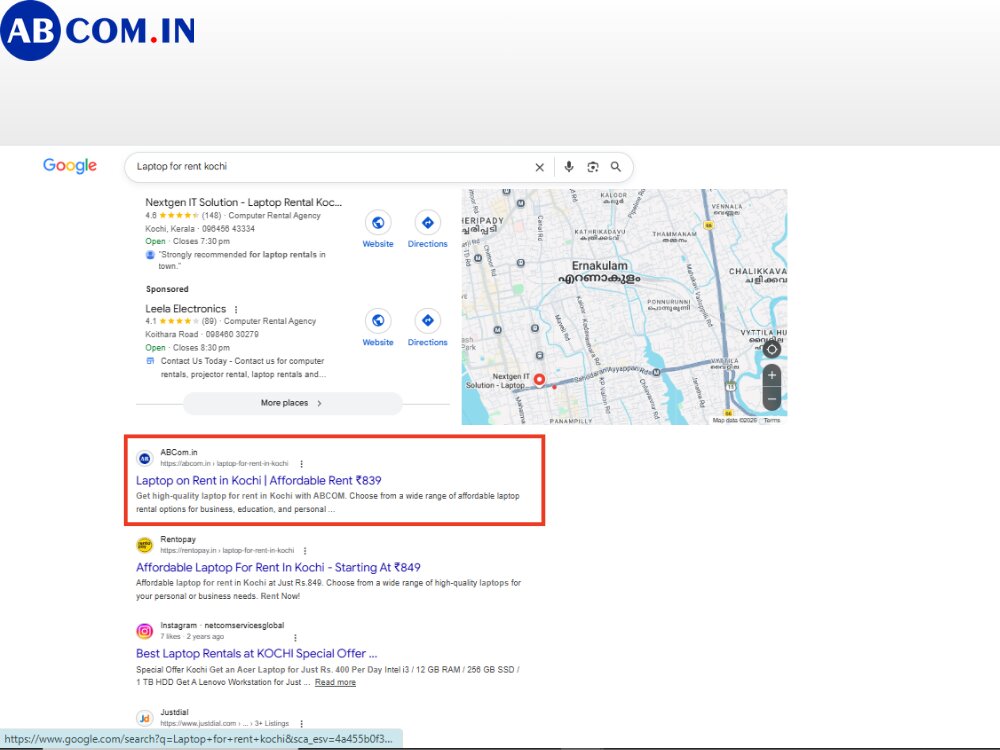Select the rentopay.in URL breadcrumb text
The width and height of the screenshot is (1000, 750).
point(227,550)
